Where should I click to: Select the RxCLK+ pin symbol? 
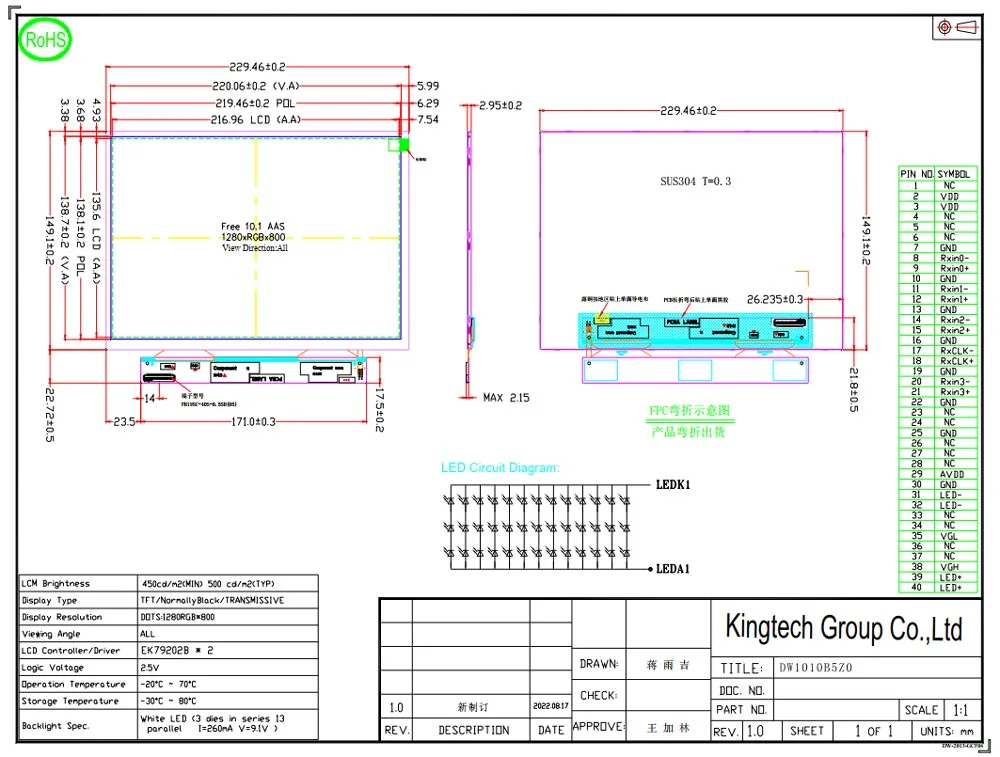[957, 361]
